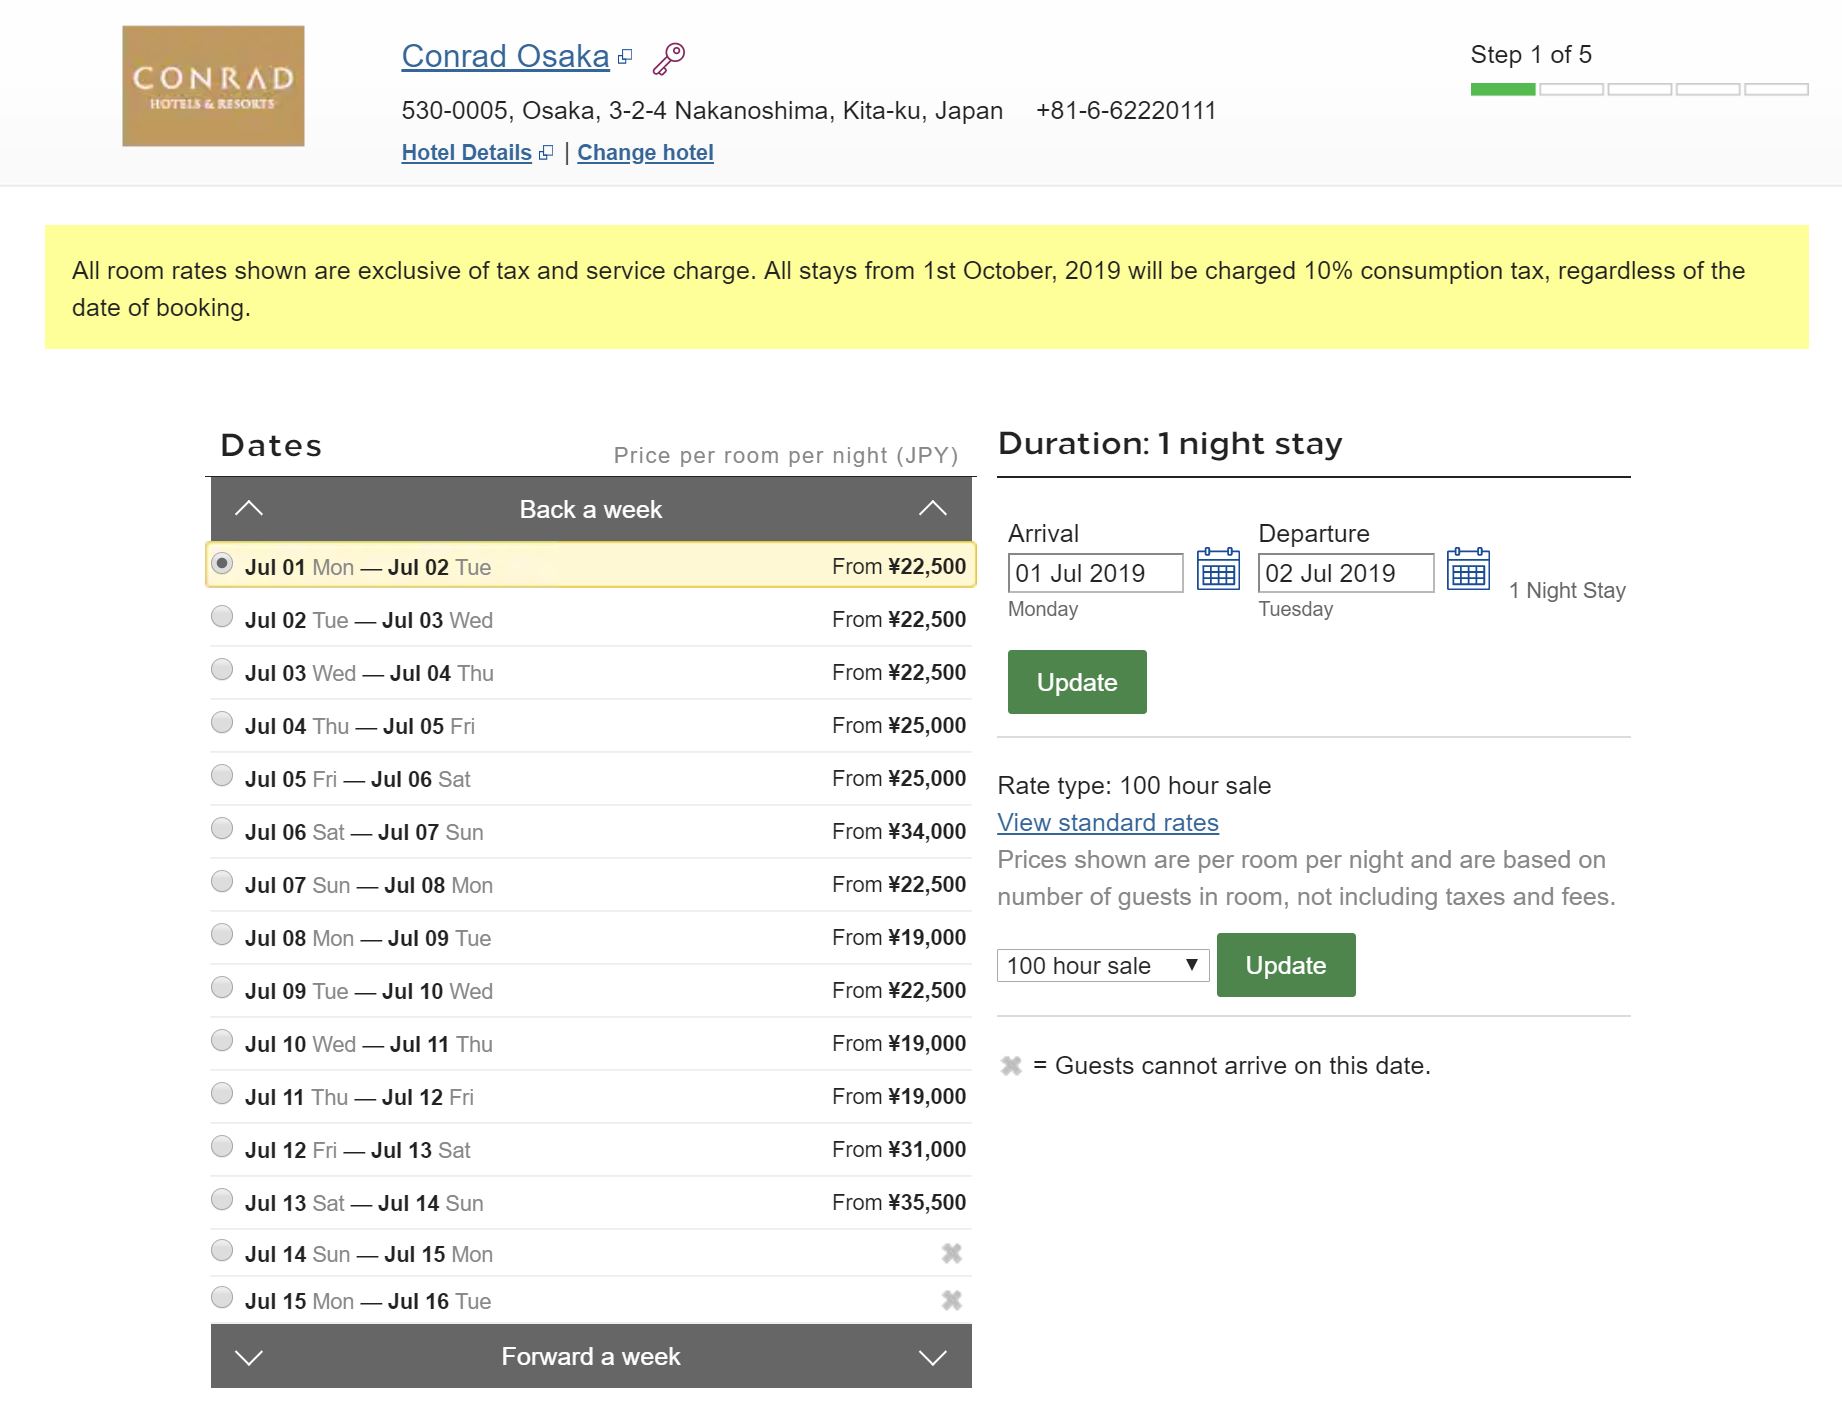Image resolution: width=1842 pixels, height=1403 pixels.
Task: Select the Jul 08 – Jul 09 radio button
Action: [x=222, y=934]
